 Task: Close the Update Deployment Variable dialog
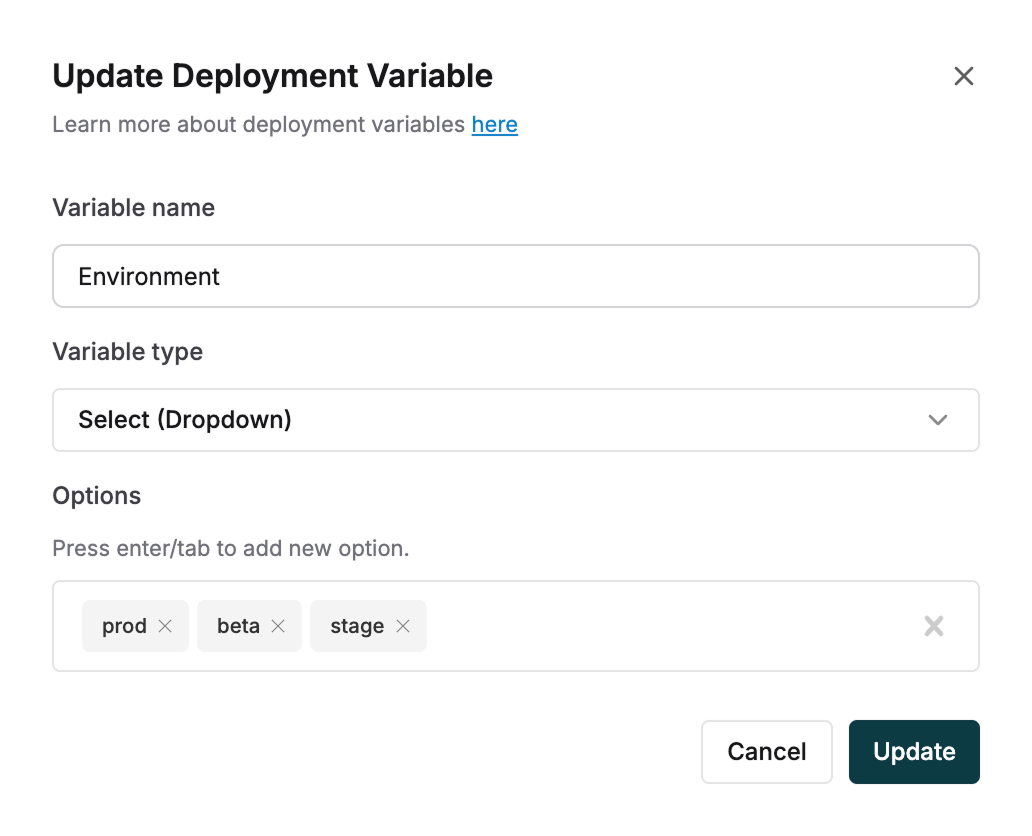[x=963, y=76]
